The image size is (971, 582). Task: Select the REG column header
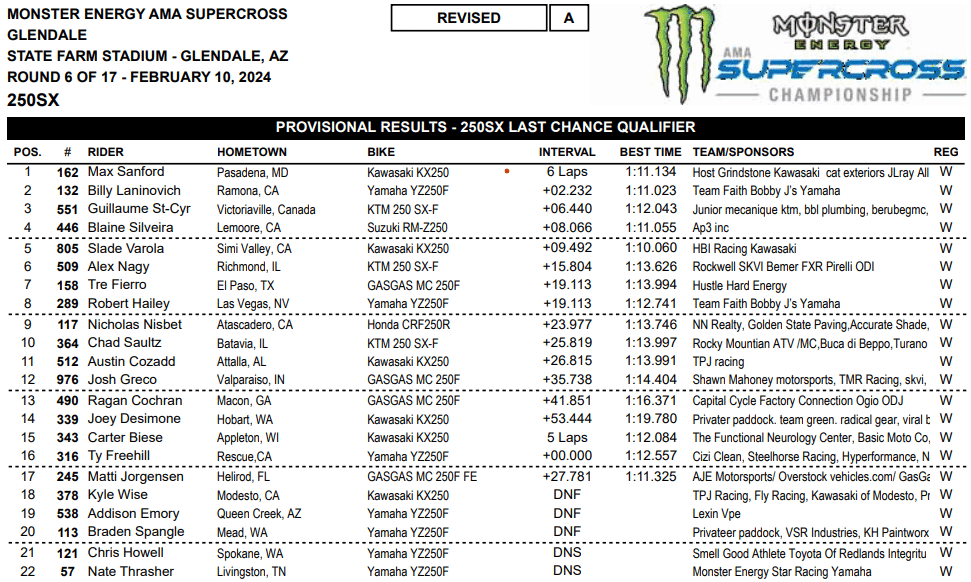(945, 152)
